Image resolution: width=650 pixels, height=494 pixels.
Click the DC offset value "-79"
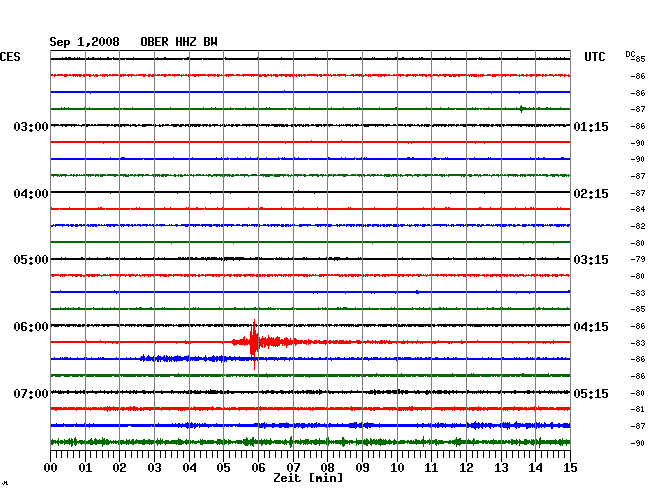click(638, 259)
